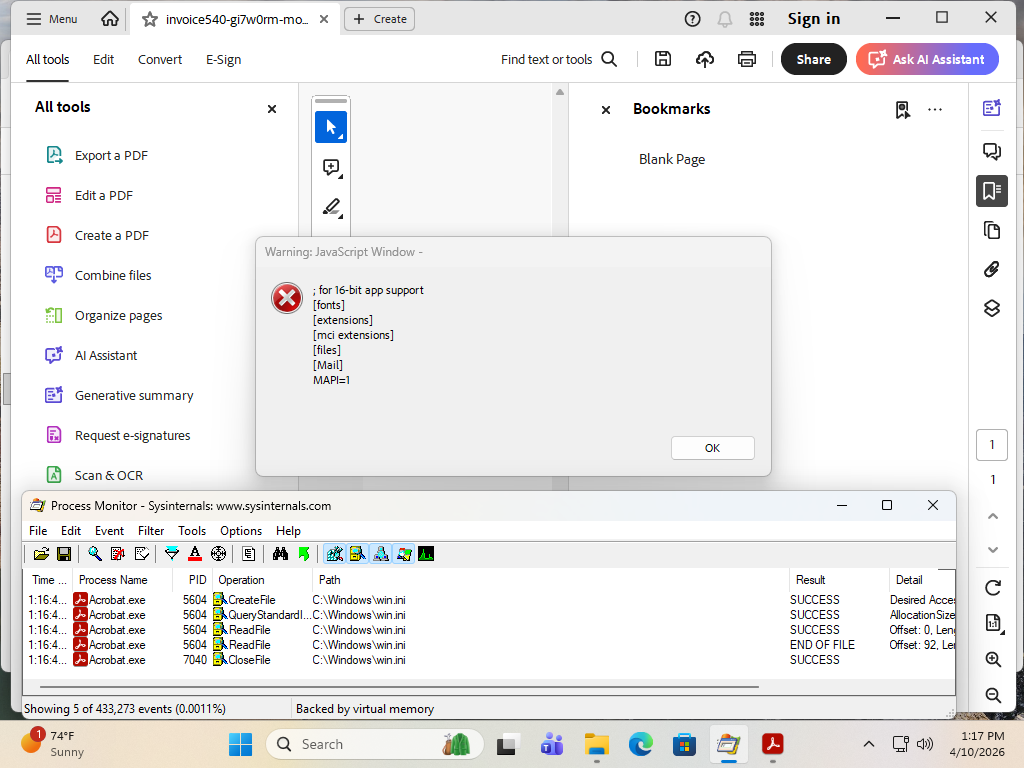
Task: Click the Find binoculars icon in Procmon
Action: [x=280, y=554]
